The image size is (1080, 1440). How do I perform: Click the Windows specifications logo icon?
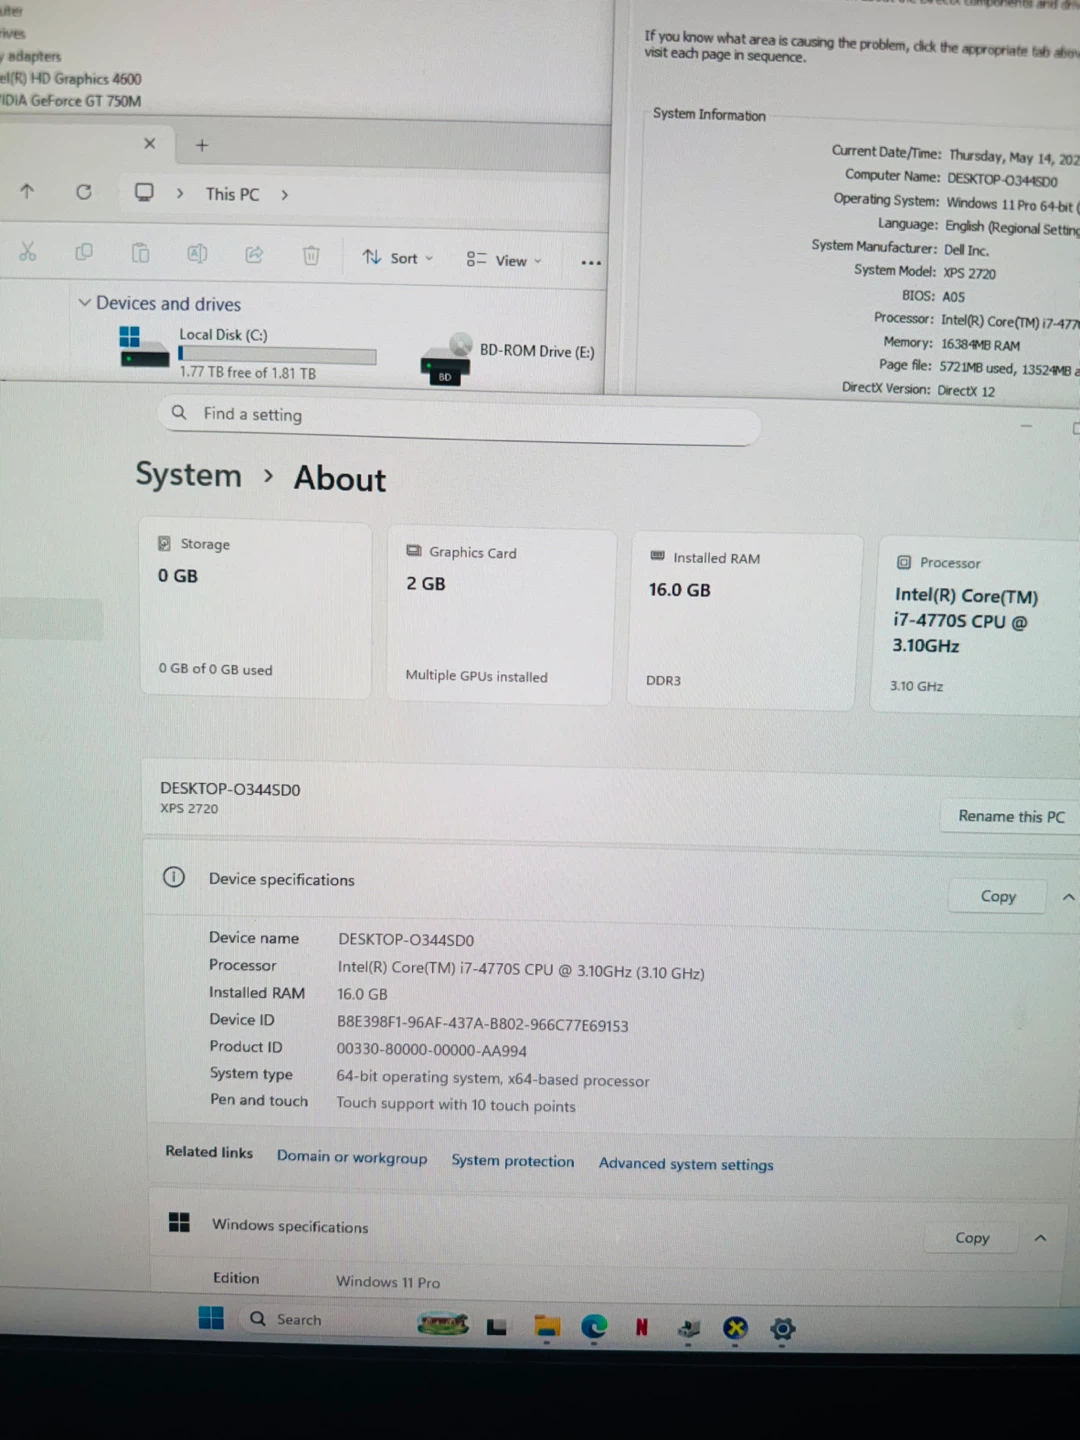[x=179, y=1222]
